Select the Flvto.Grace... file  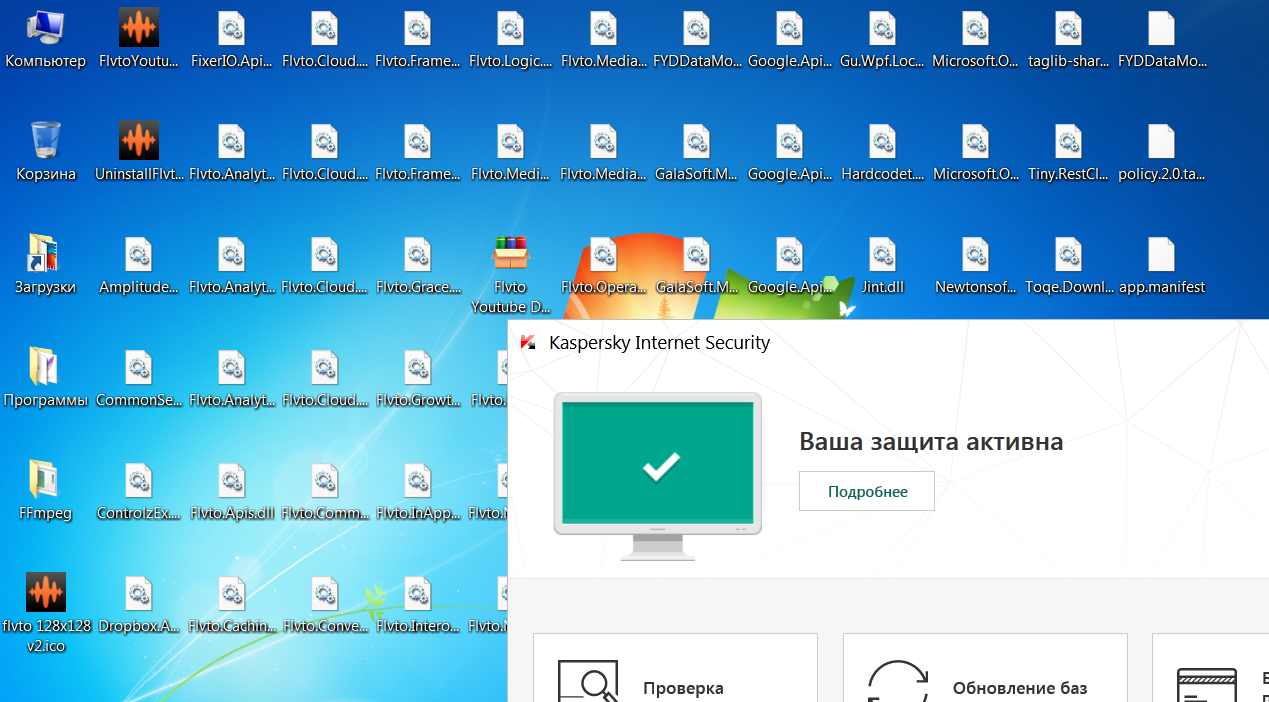418,266
